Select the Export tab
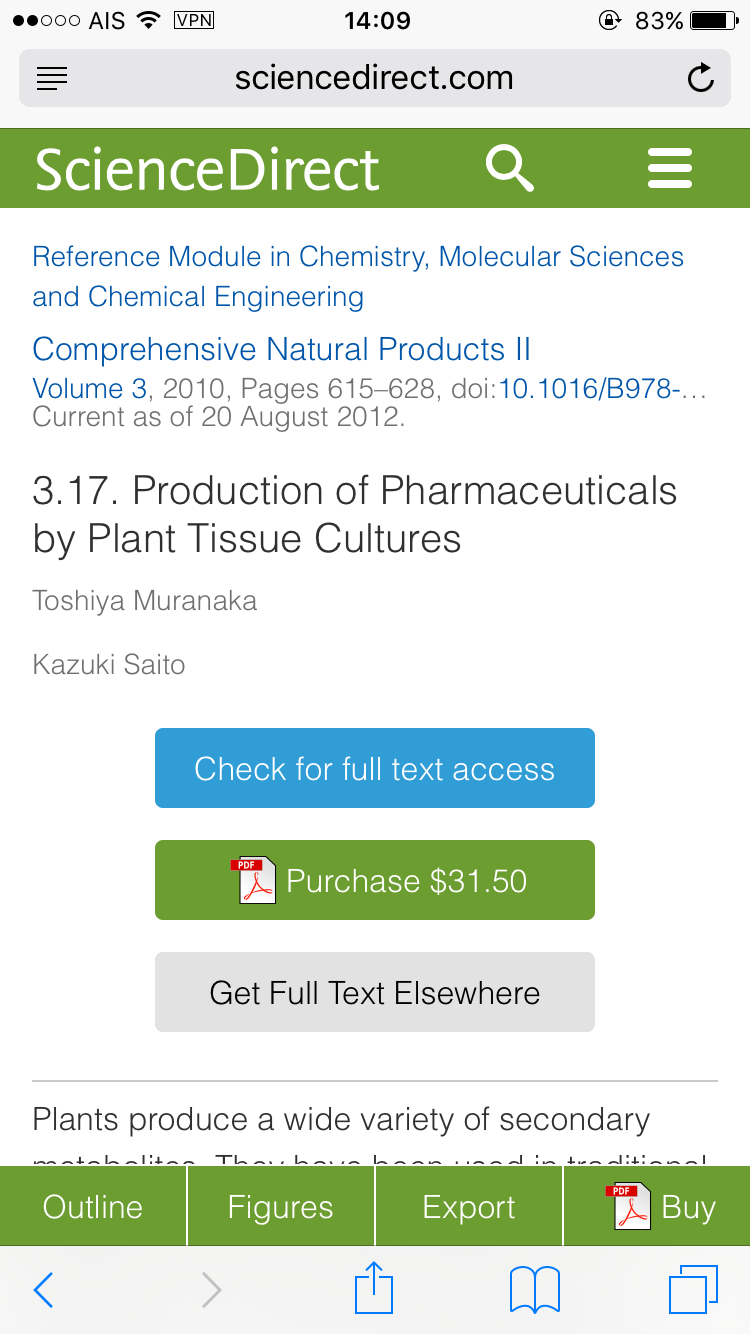 (x=468, y=1207)
